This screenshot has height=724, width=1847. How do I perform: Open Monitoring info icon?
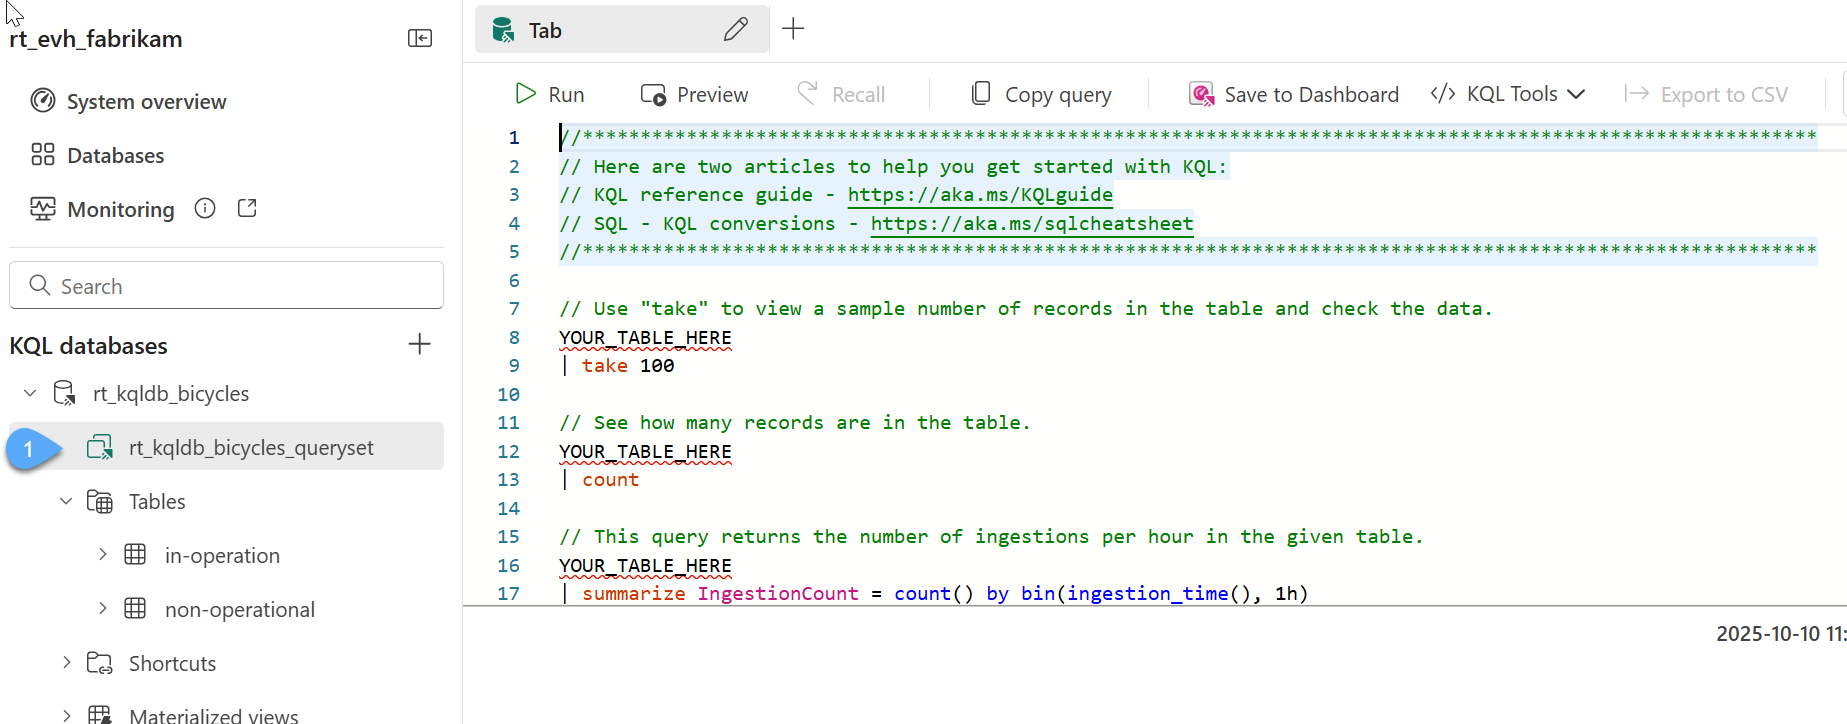(205, 208)
